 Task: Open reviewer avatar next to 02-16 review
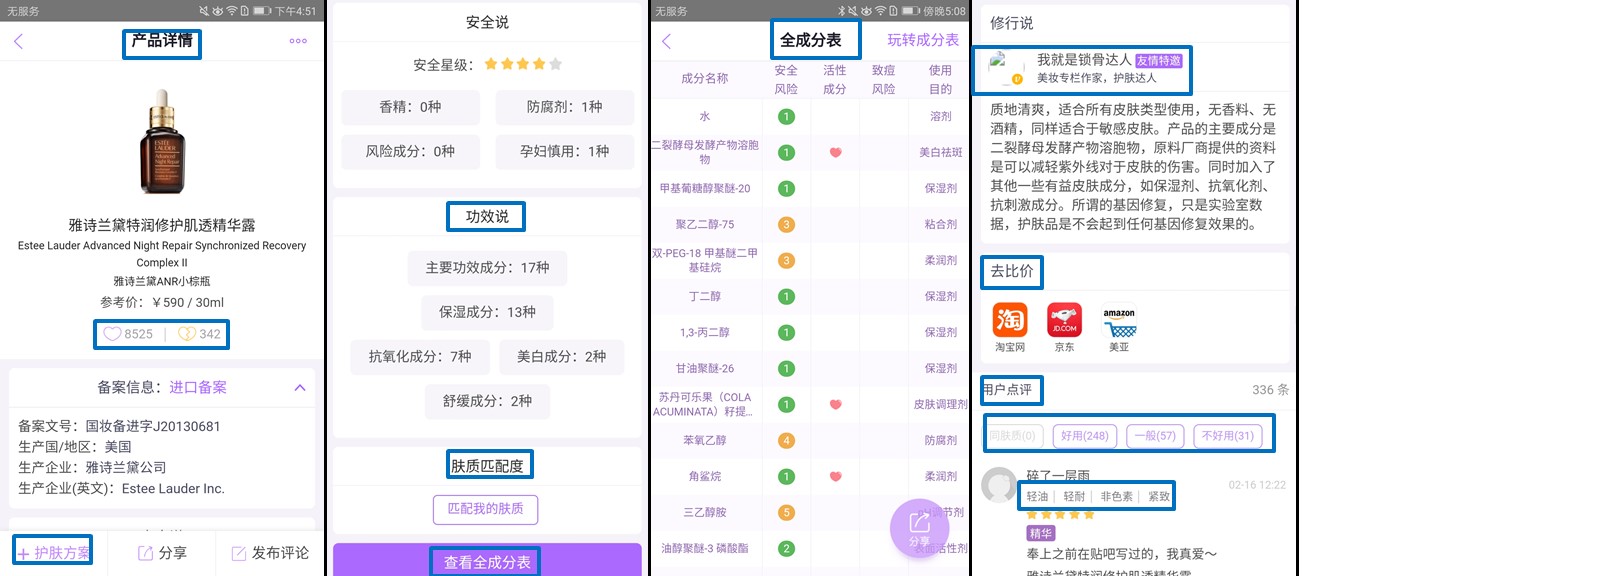tap(999, 485)
